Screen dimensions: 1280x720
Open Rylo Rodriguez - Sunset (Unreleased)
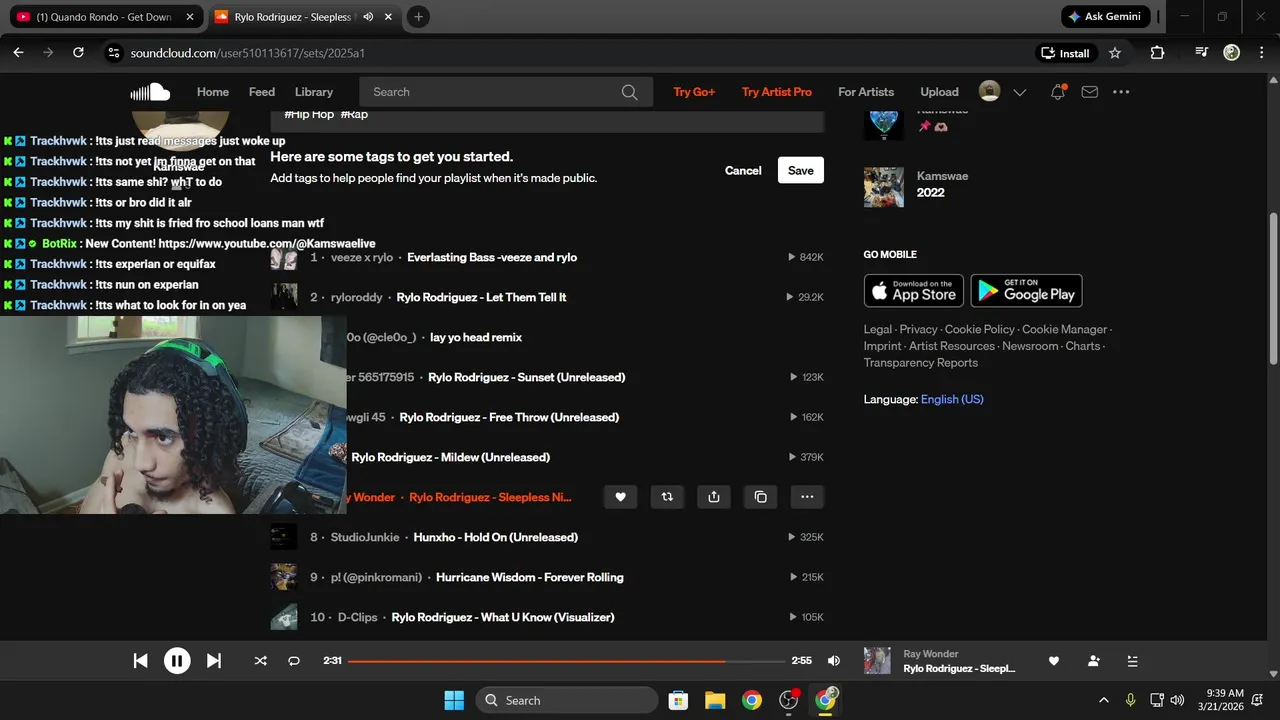[527, 377]
